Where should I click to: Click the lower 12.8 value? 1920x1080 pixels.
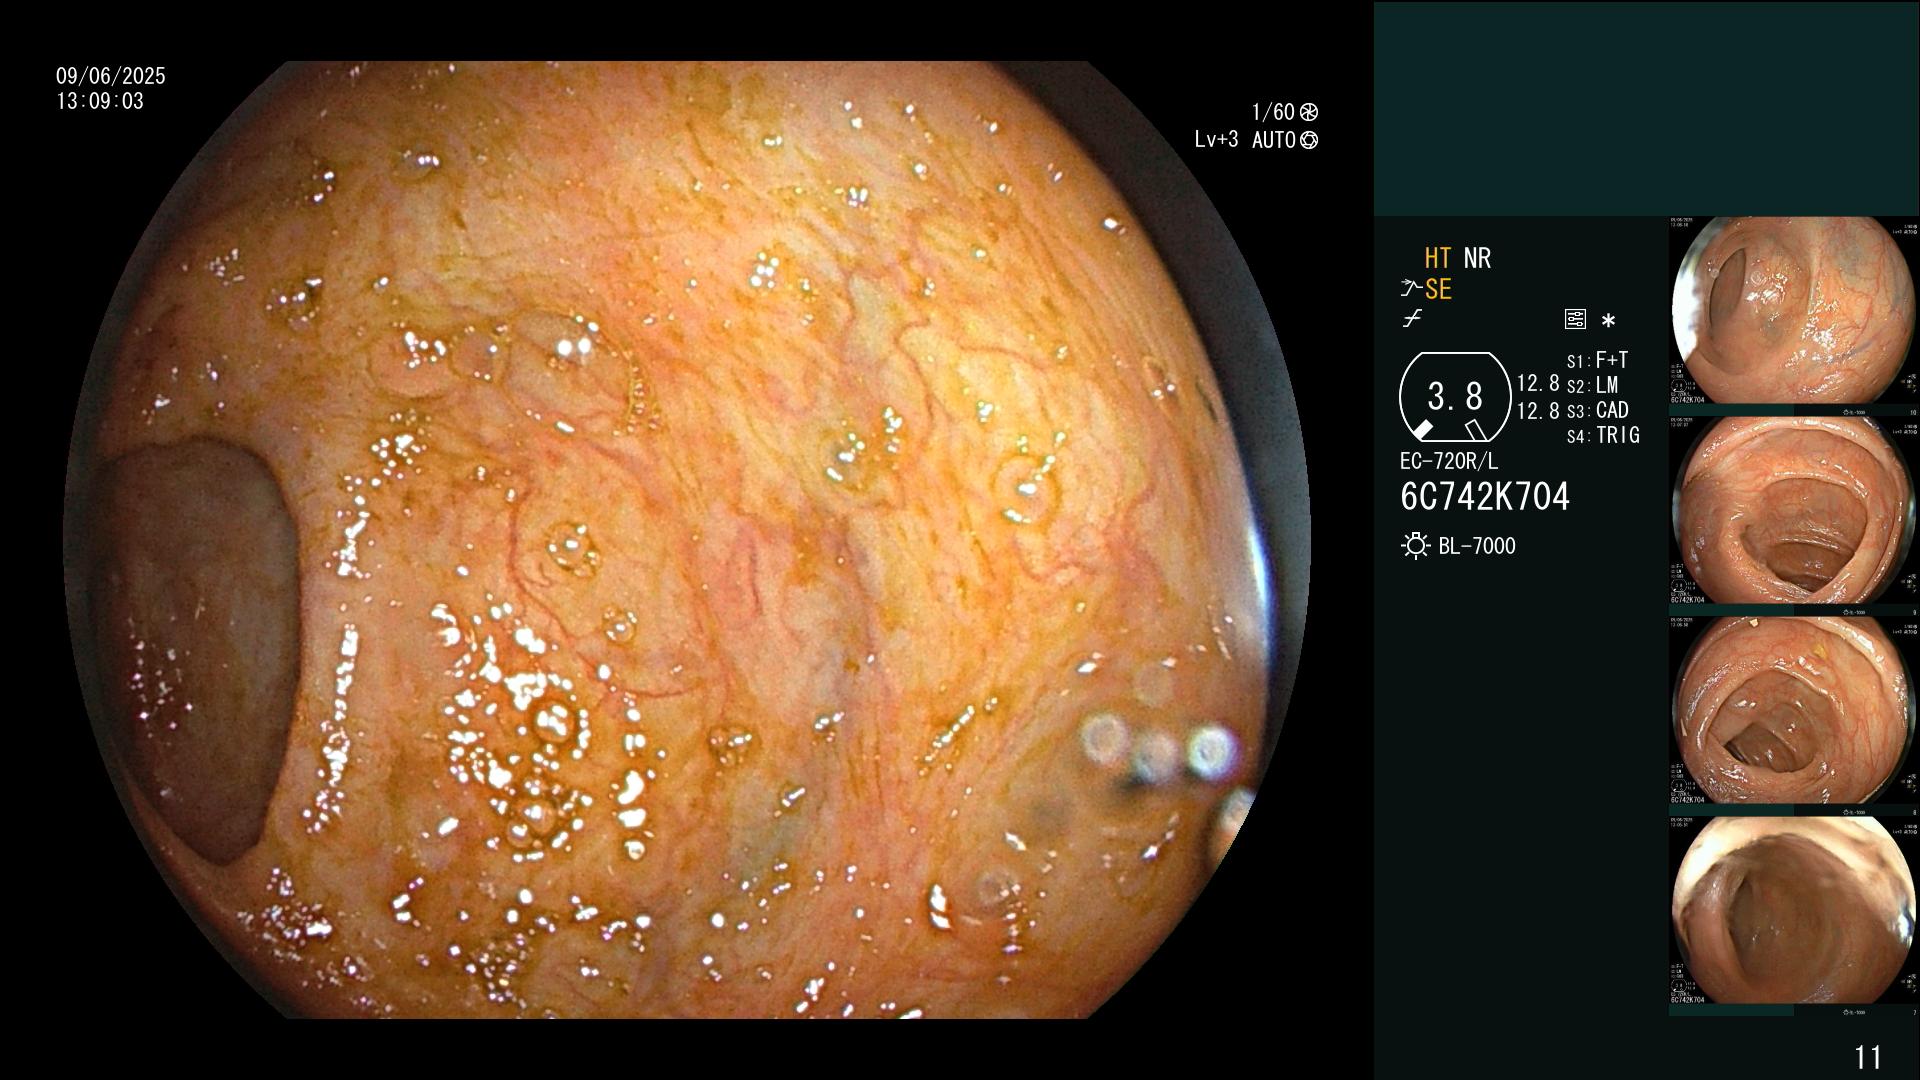(1538, 411)
